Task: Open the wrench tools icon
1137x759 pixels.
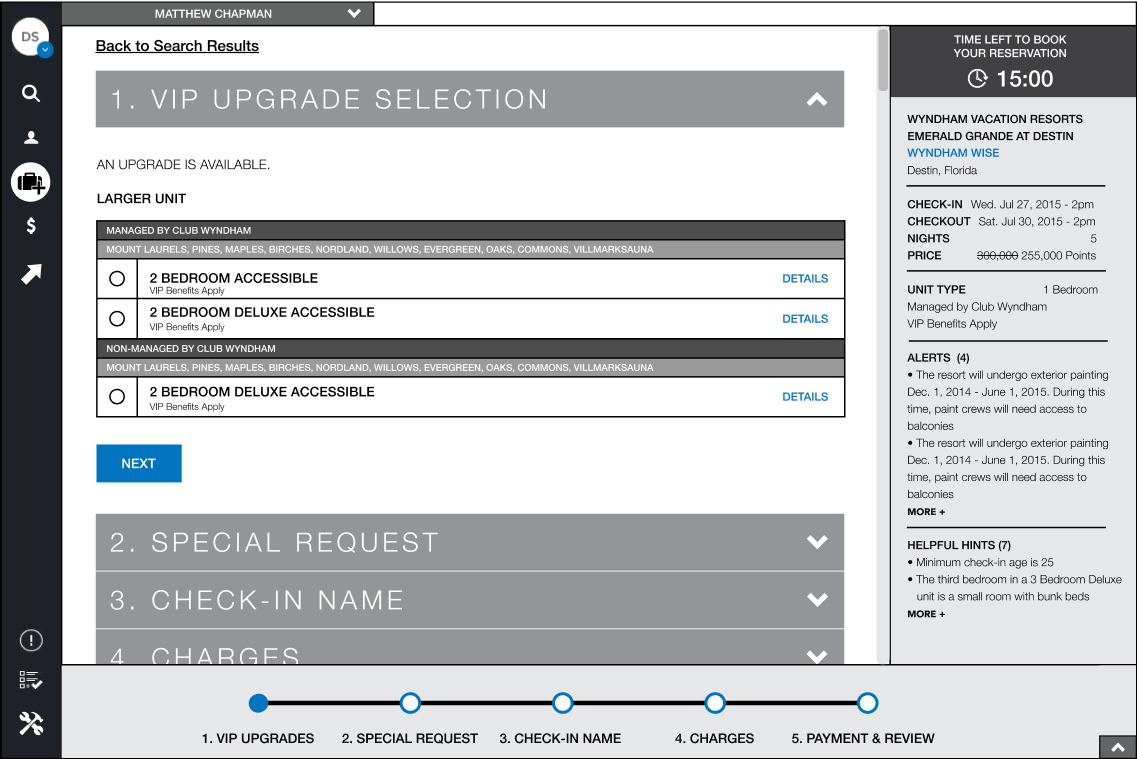Action: (31, 724)
